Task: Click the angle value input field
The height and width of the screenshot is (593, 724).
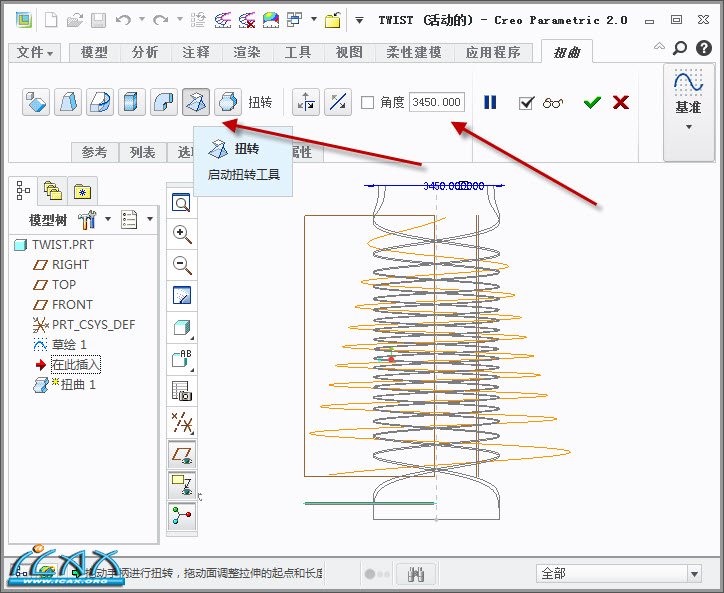Action: [436, 102]
